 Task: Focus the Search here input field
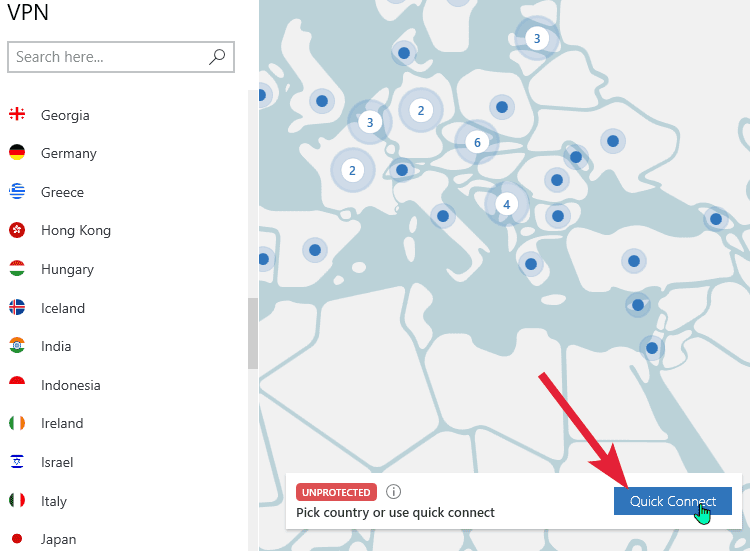tap(121, 57)
